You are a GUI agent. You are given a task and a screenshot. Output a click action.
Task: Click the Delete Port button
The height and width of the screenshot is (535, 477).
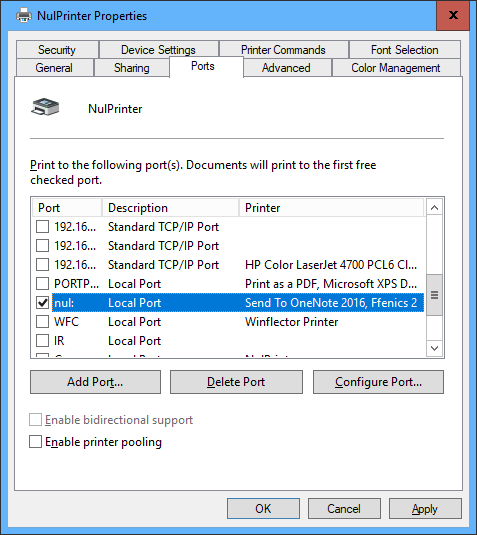(236, 382)
